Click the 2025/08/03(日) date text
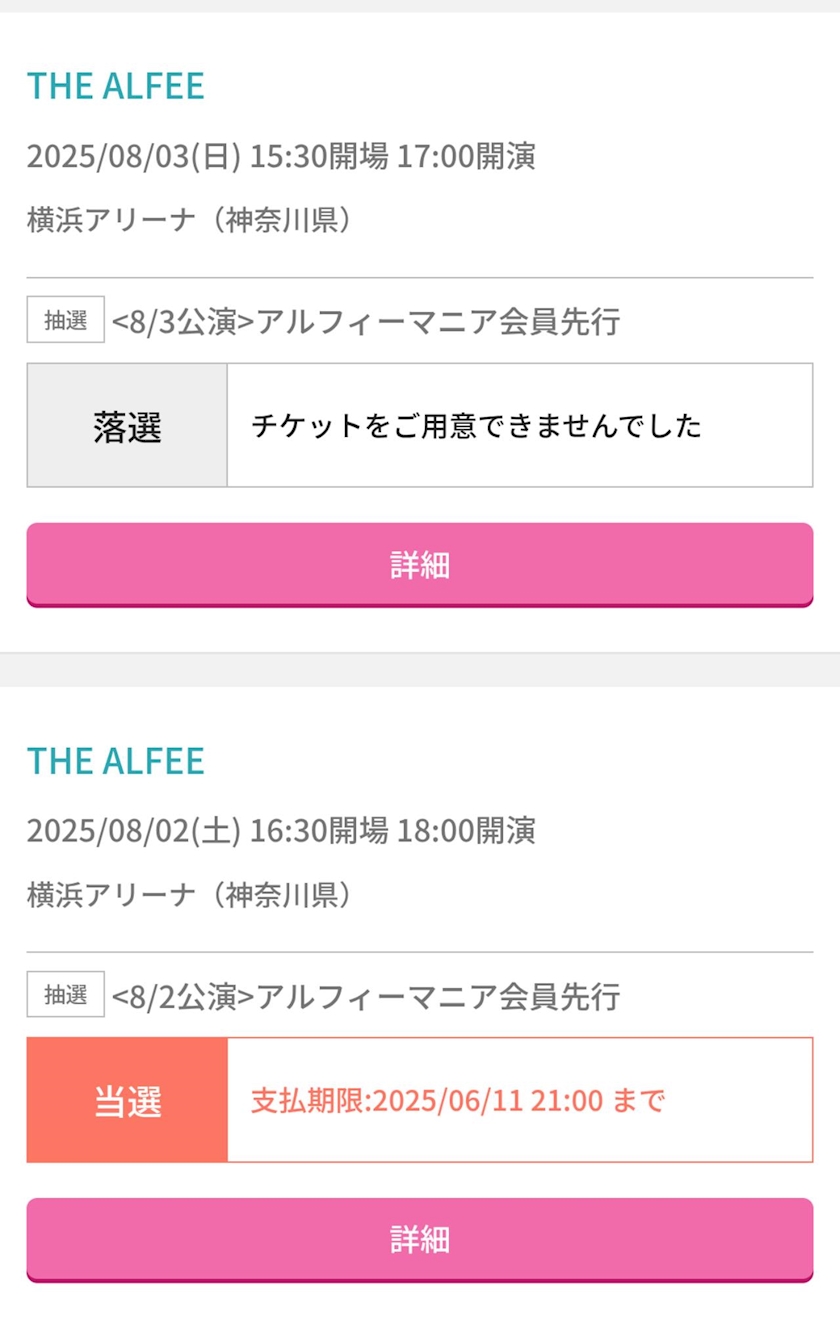 tap(134, 157)
